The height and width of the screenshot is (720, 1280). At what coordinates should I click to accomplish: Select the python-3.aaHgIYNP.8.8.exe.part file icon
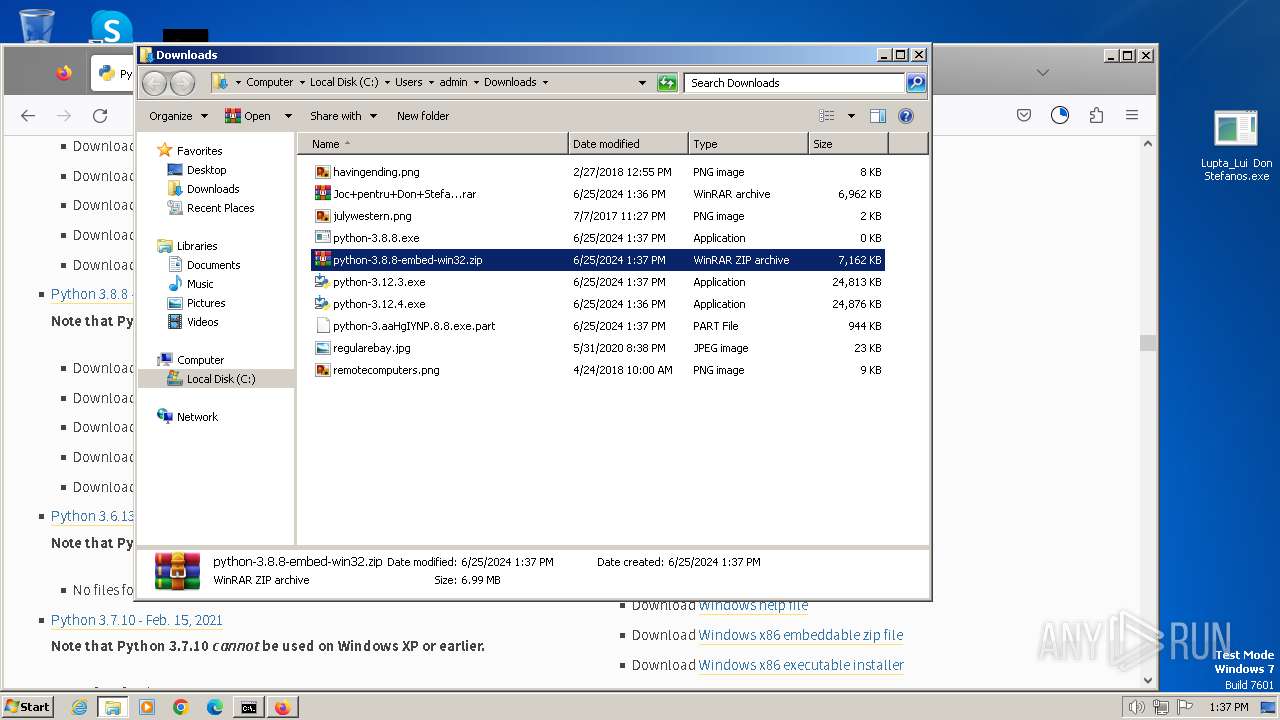(x=322, y=326)
